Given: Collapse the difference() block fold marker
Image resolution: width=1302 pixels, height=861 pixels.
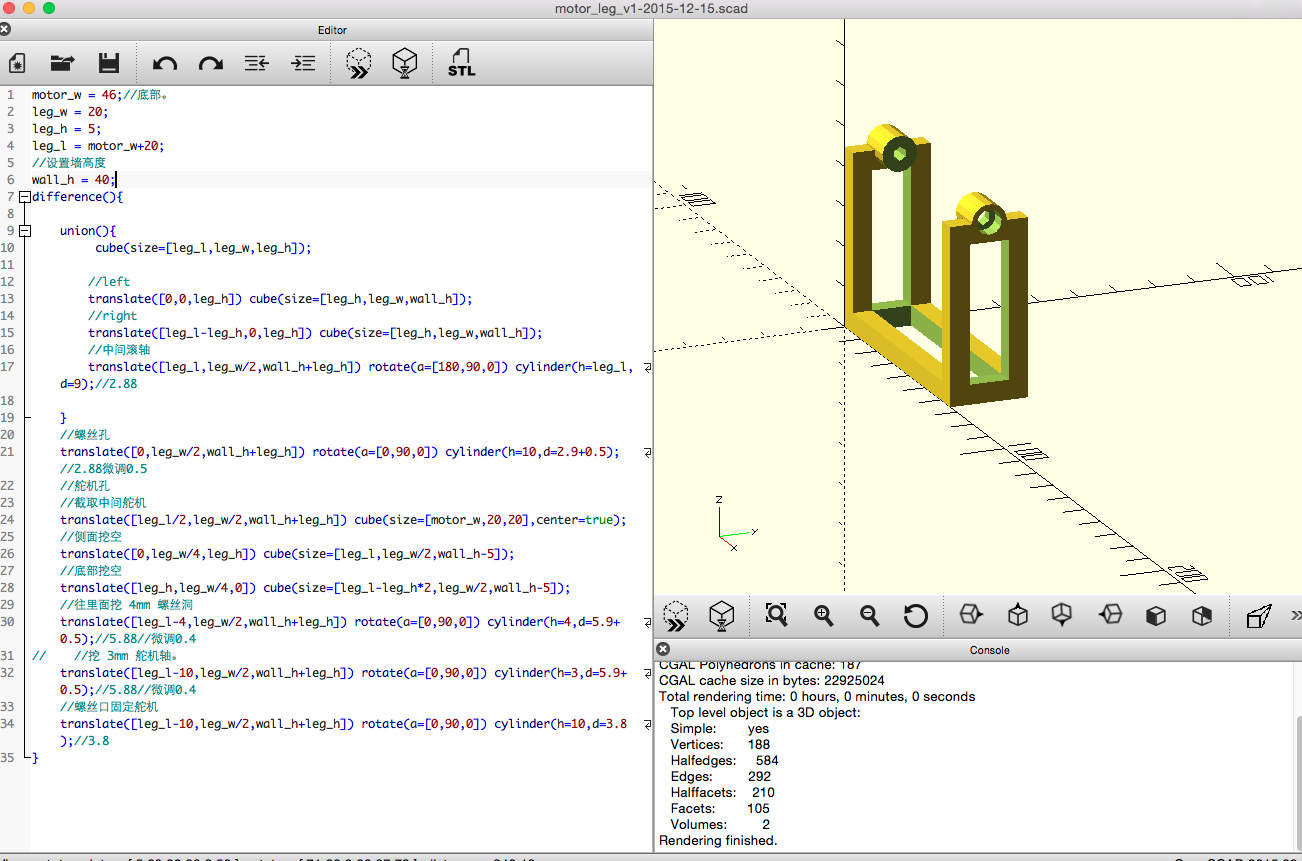Looking at the screenshot, I should [x=25, y=197].
